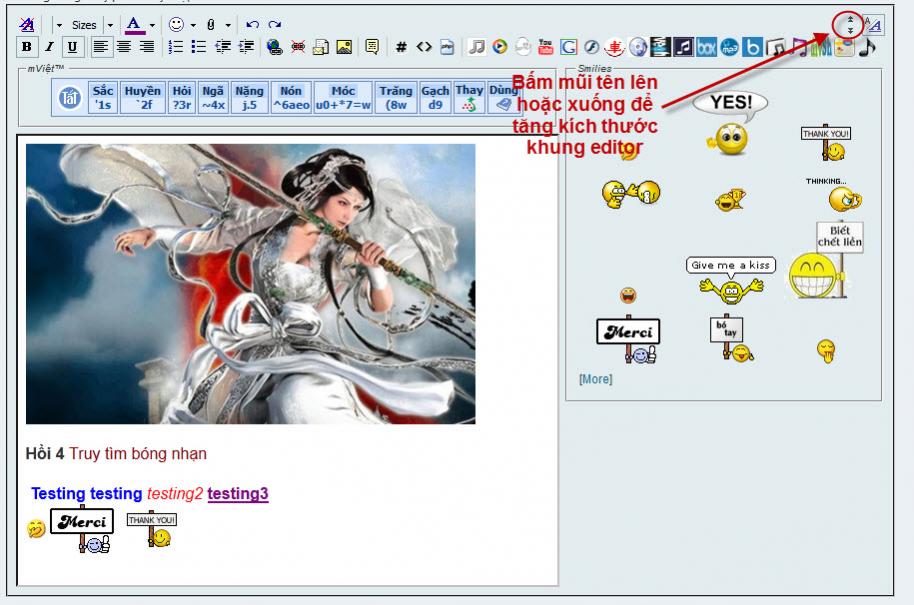The height and width of the screenshot is (605, 914).
Task: Open the font color dropdown arrow
Action: [152, 24]
